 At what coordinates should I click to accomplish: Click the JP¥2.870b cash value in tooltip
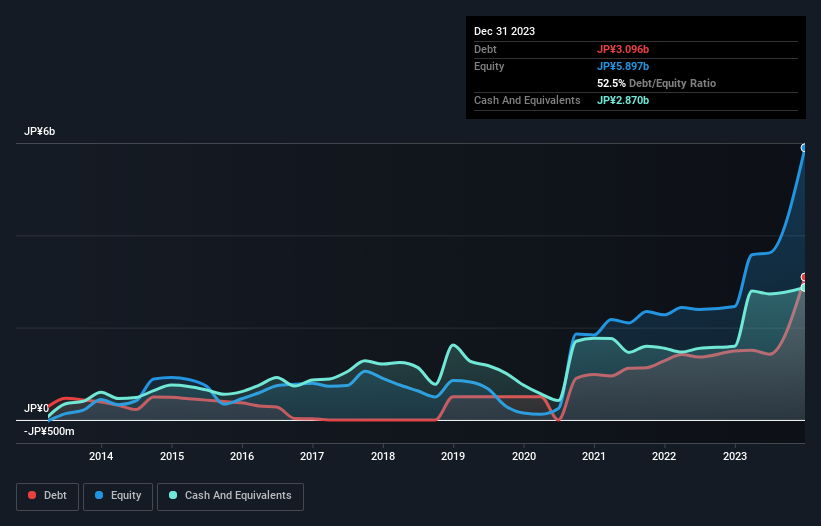tap(623, 100)
